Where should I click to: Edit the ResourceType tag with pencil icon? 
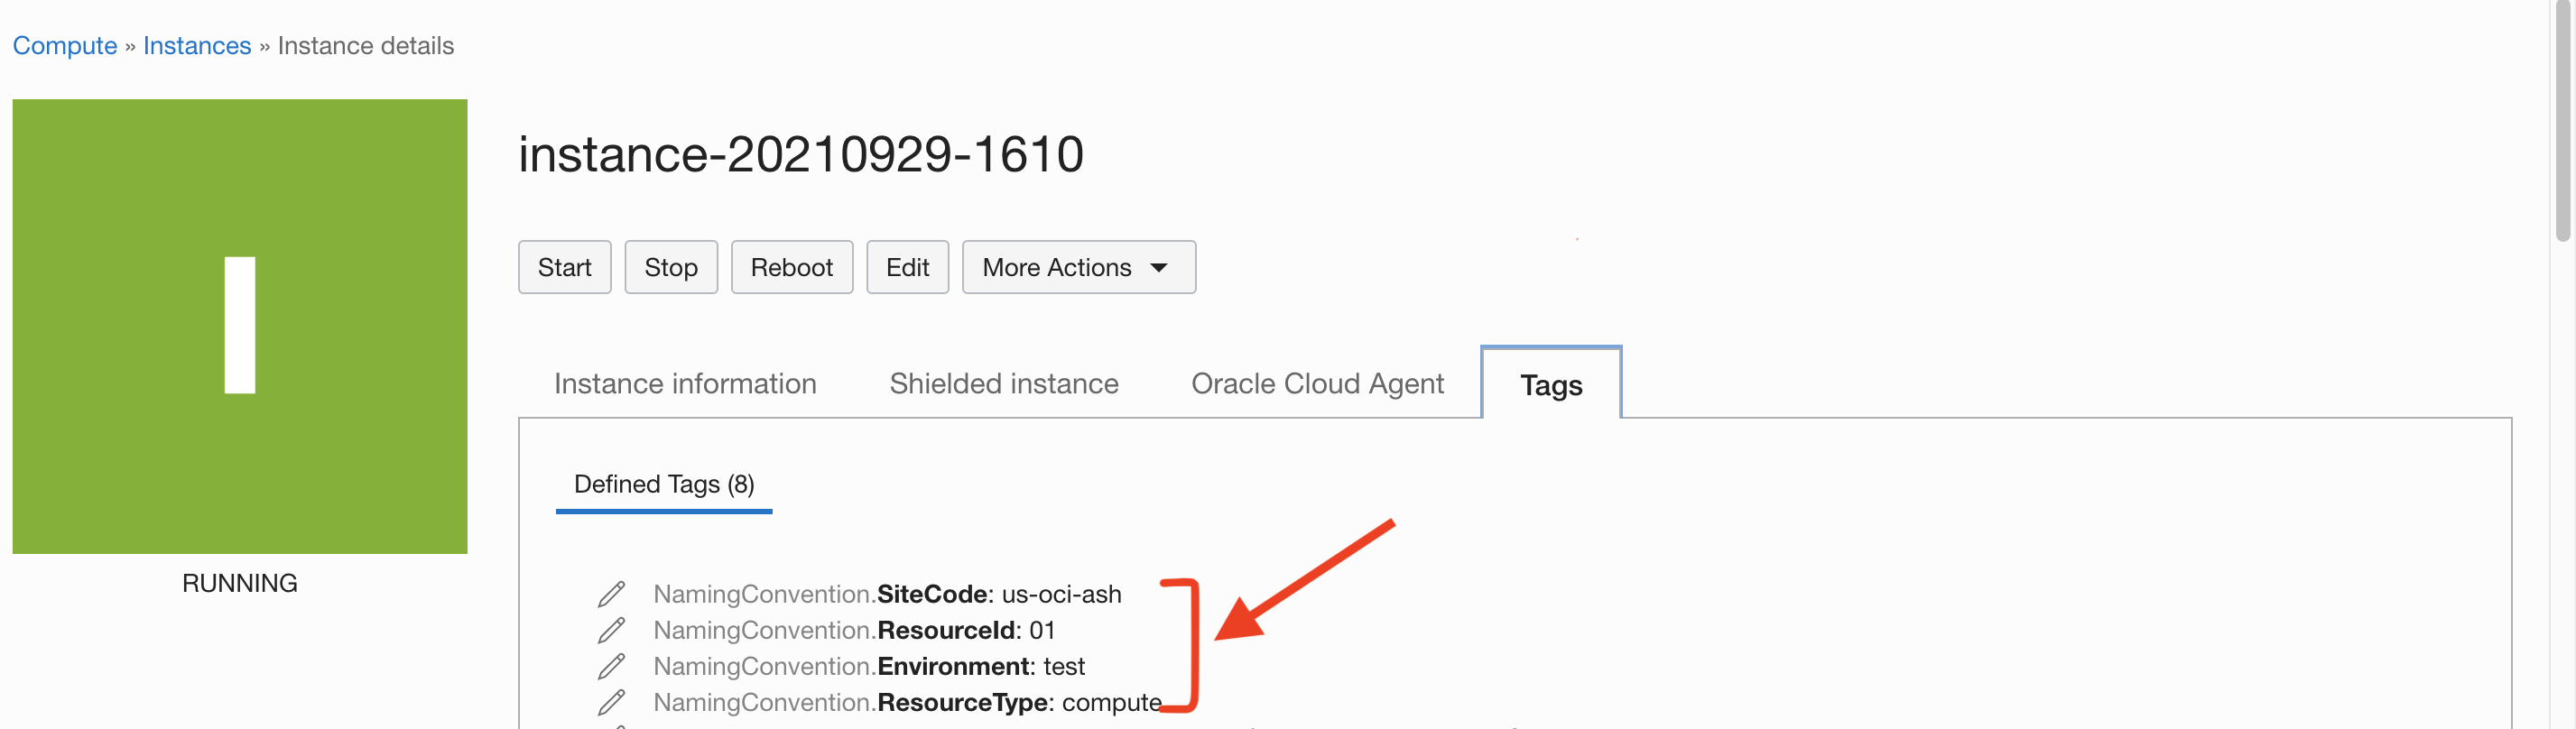click(611, 702)
